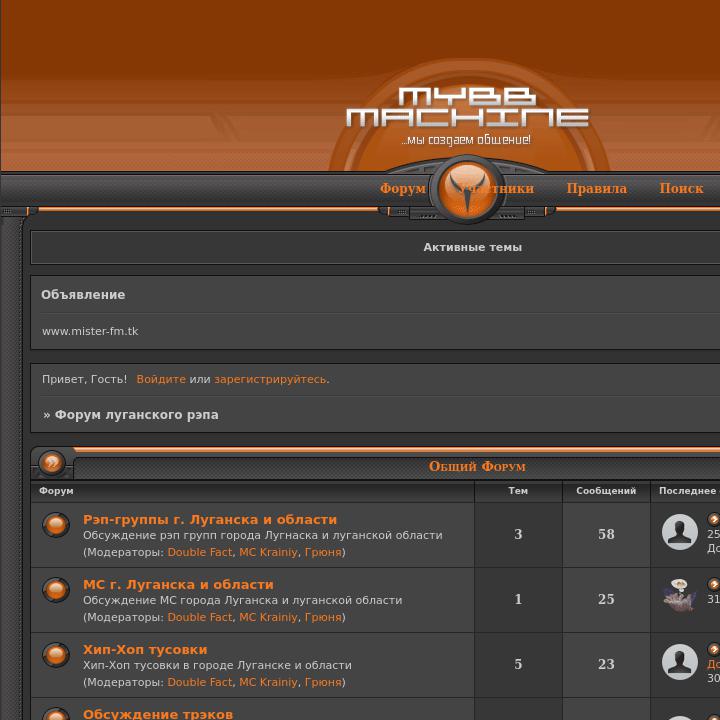
Task: Open last-post arrow icon in МС г. Луганска row
Action: [x=714, y=584]
